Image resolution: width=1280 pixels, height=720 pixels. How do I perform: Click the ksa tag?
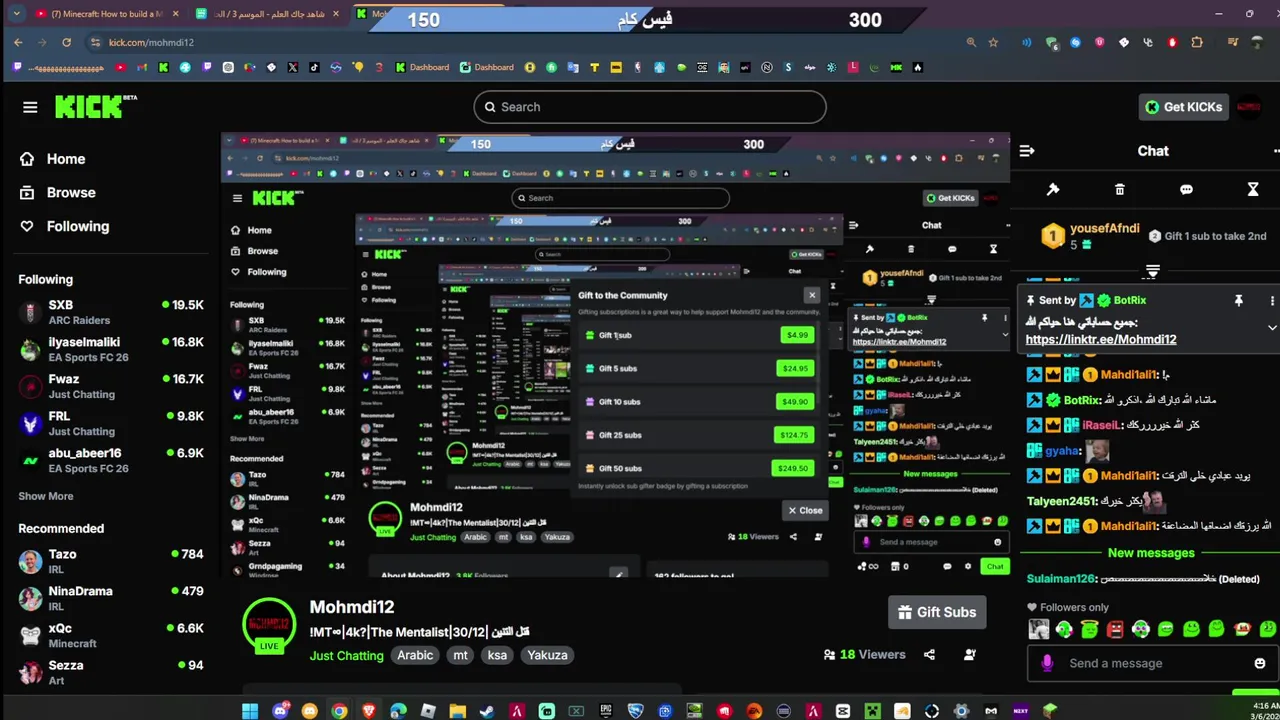pyautogui.click(x=497, y=655)
